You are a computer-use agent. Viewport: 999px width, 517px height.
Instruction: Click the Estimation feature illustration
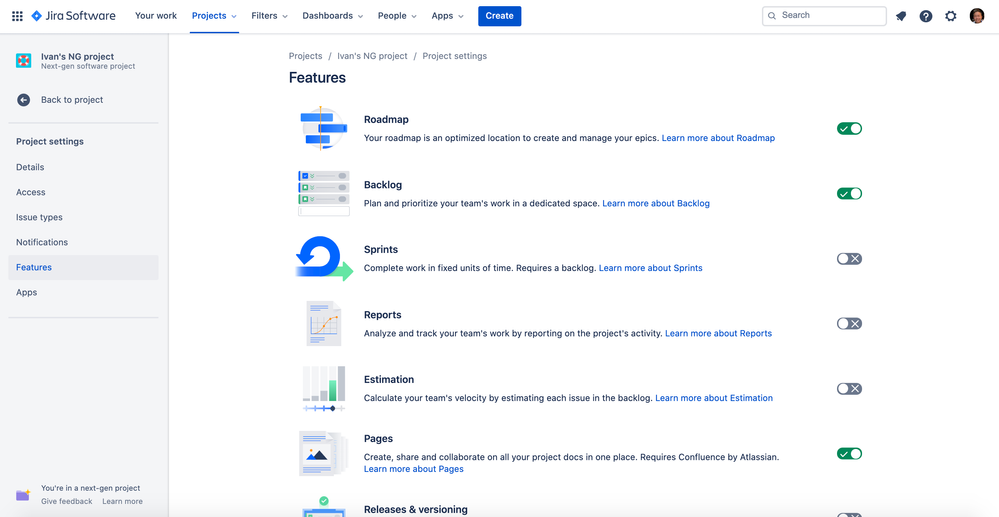click(324, 388)
